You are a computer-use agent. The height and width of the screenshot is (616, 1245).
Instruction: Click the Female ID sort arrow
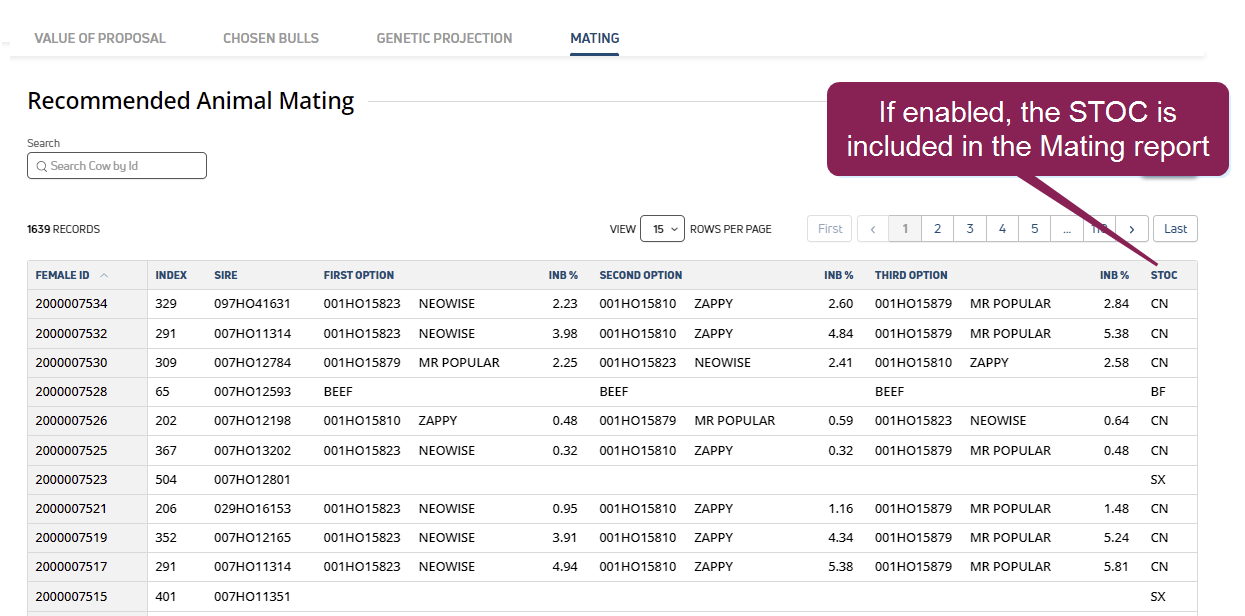104,275
